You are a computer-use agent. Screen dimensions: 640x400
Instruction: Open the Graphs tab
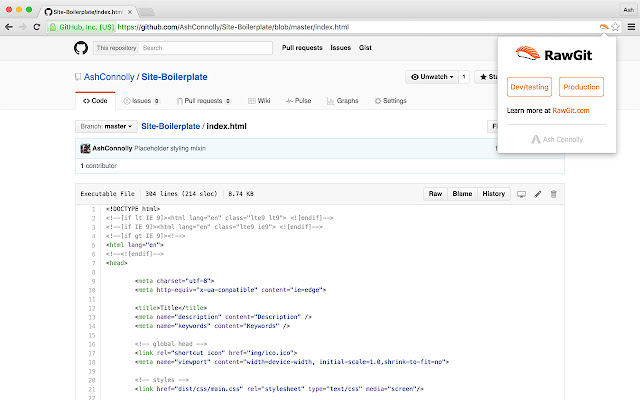(x=342, y=101)
